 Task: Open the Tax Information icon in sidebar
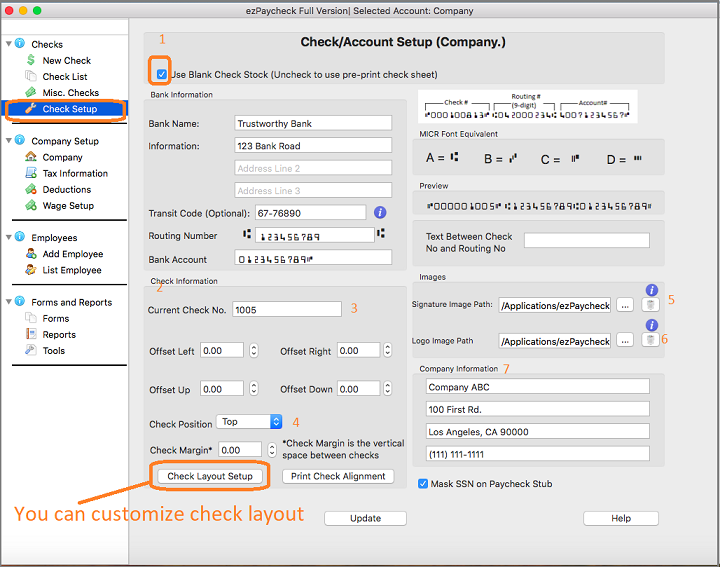[32, 174]
